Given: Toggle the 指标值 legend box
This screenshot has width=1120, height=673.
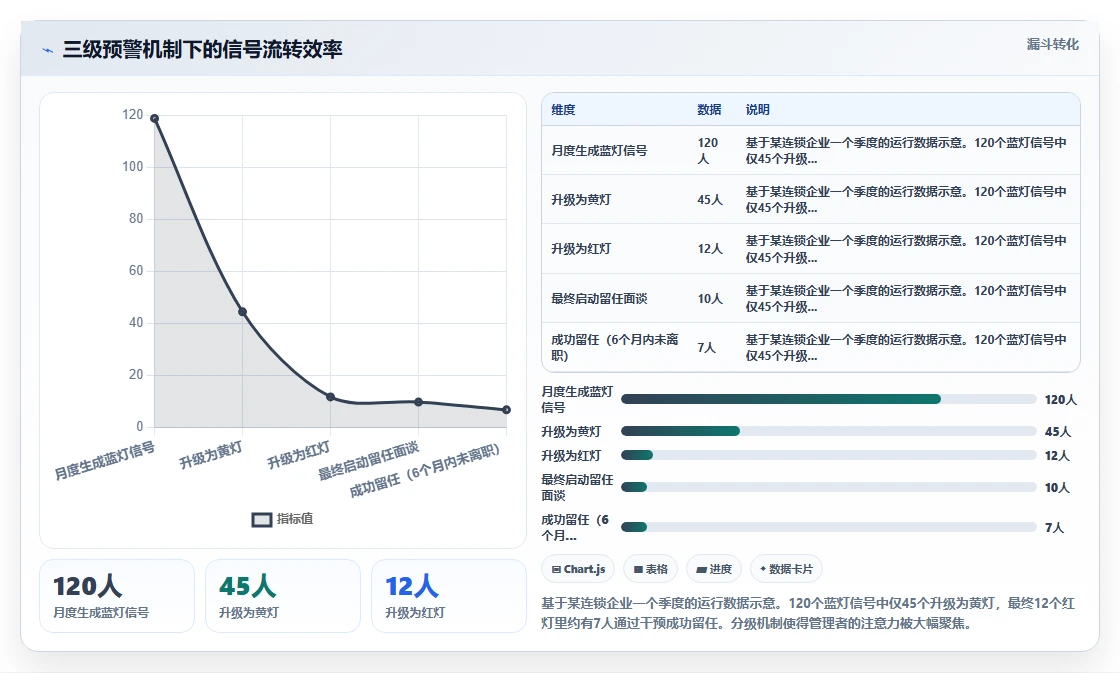Looking at the screenshot, I should pyautogui.click(x=262, y=519).
